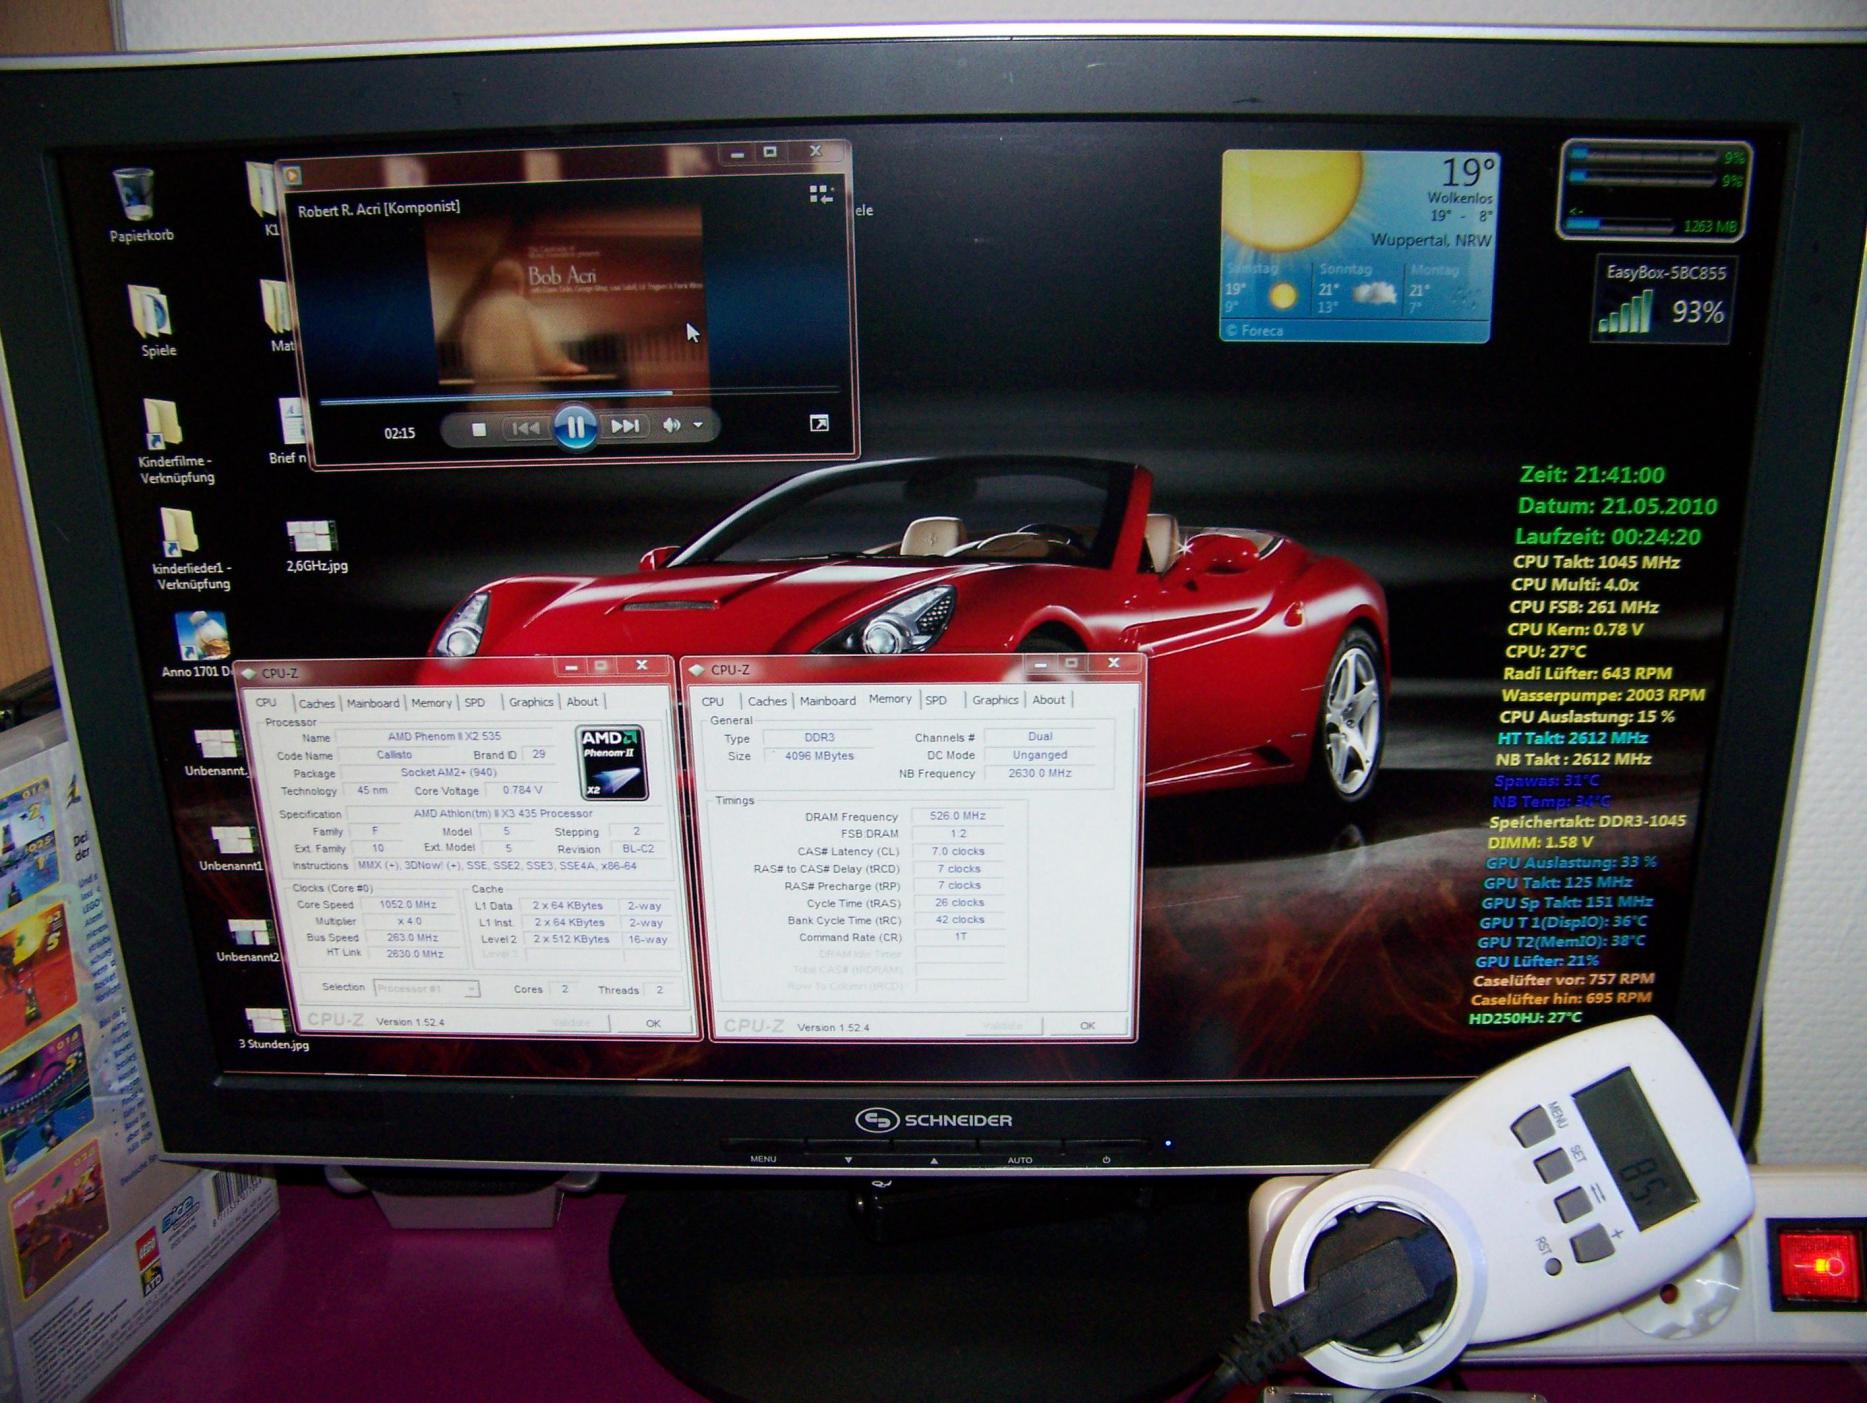This screenshot has width=1867, height=1403.
Task: Switch media player to library view icon
Action: pyautogui.click(x=821, y=194)
